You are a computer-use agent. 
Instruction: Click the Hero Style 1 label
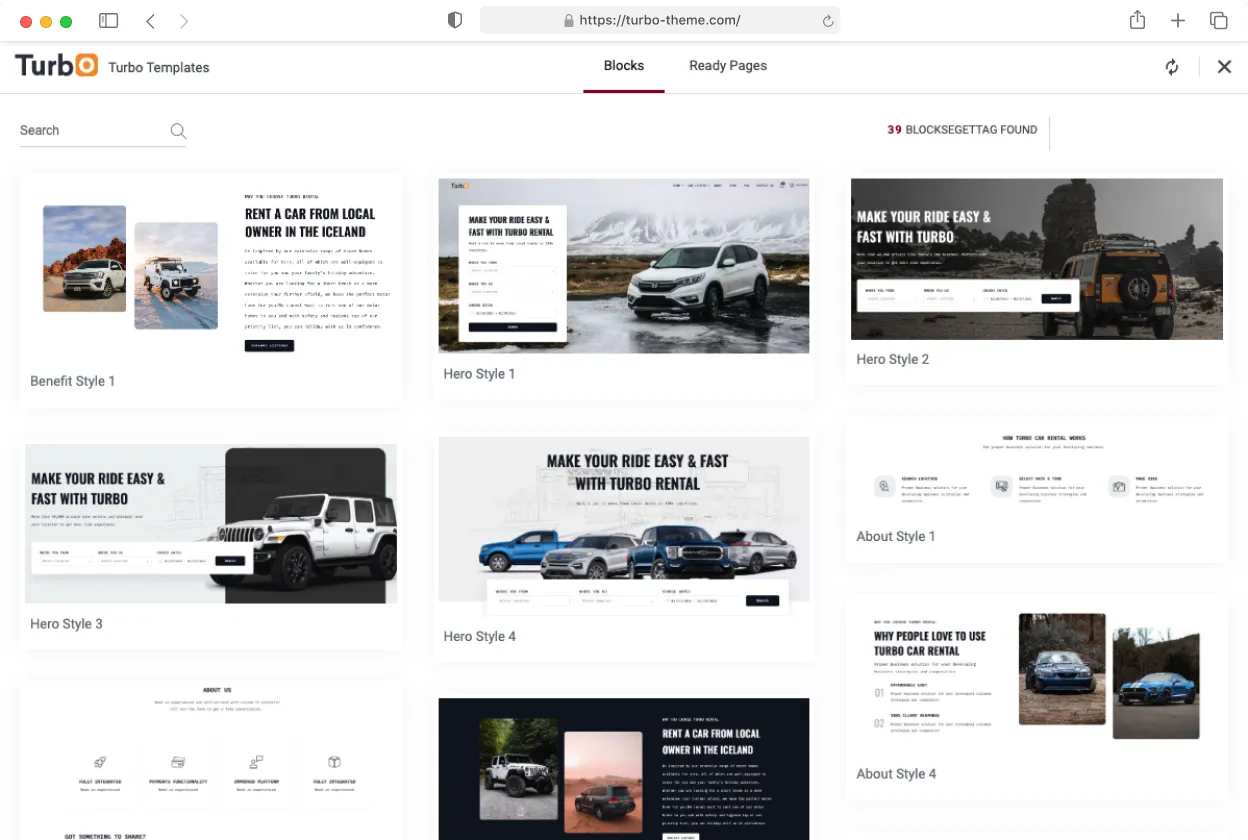click(x=480, y=374)
